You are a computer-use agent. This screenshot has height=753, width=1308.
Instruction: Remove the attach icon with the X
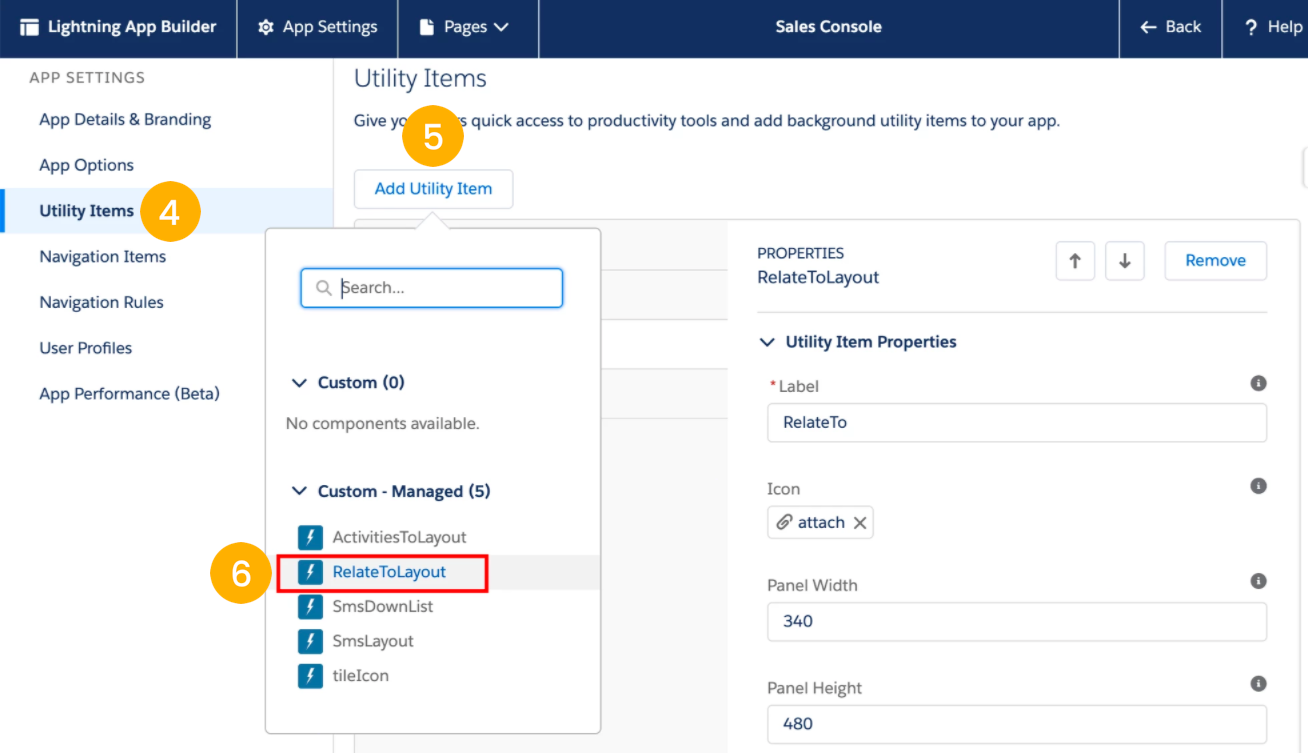859,521
